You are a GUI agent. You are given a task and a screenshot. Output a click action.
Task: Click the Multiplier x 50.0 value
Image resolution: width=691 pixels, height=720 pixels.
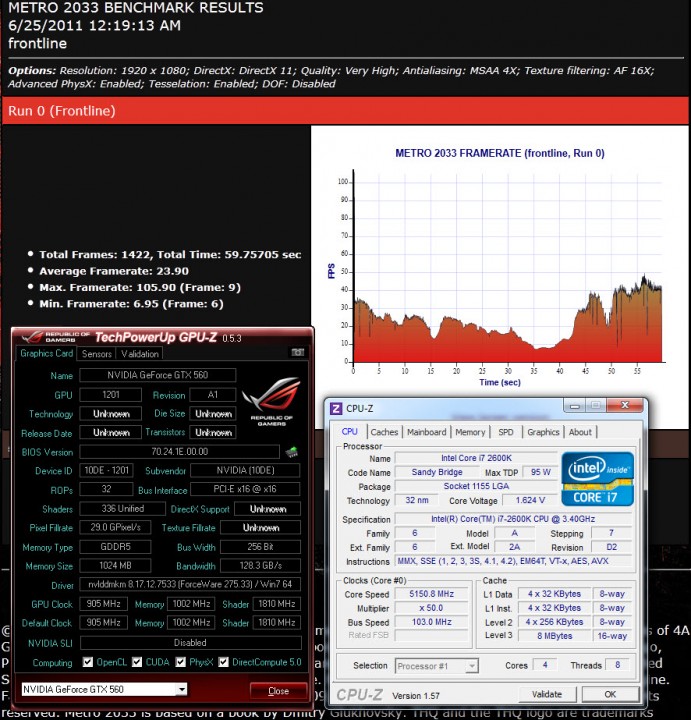pyautogui.click(x=431, y=608)
